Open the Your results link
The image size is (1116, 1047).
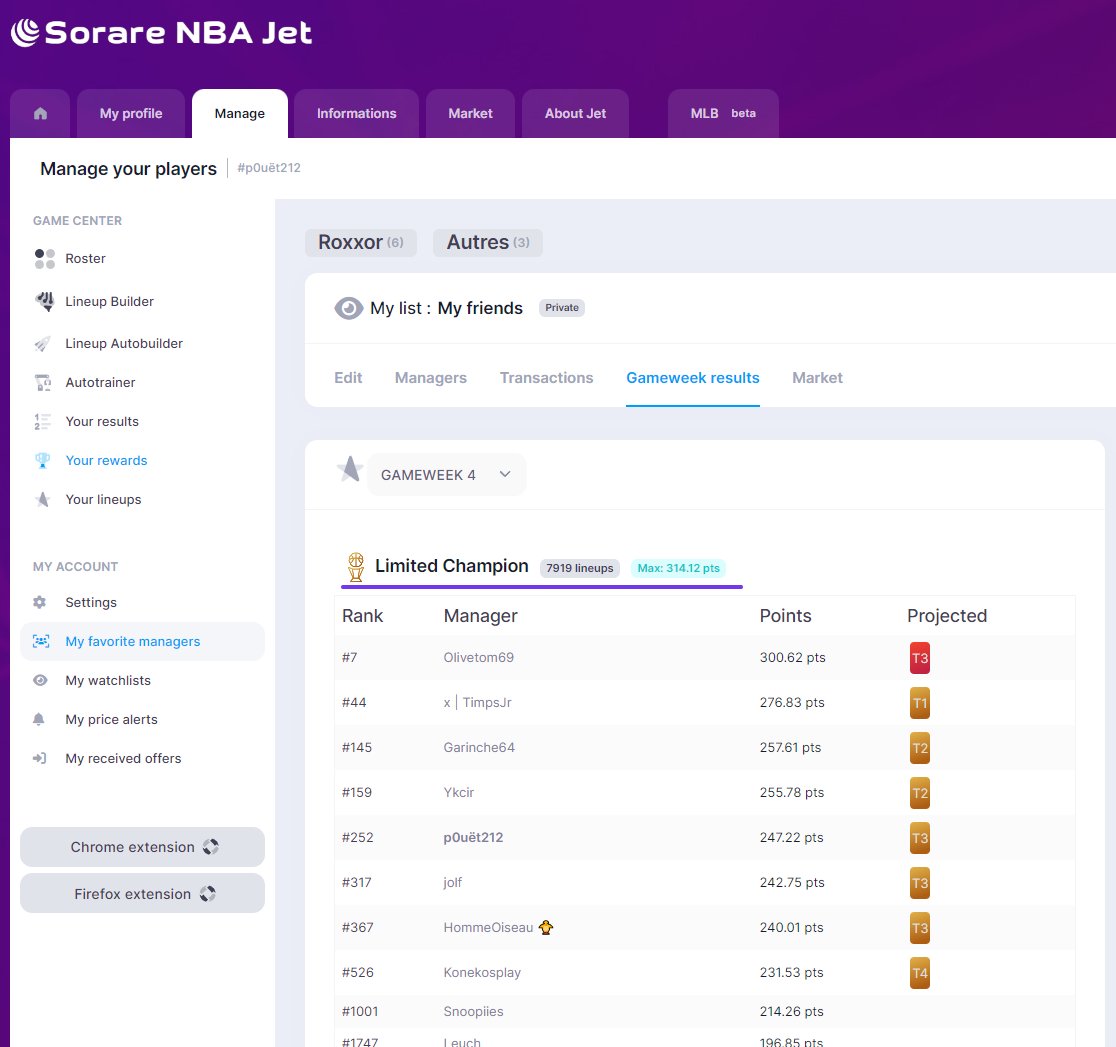pyautogui.click(x=102, y=421)
